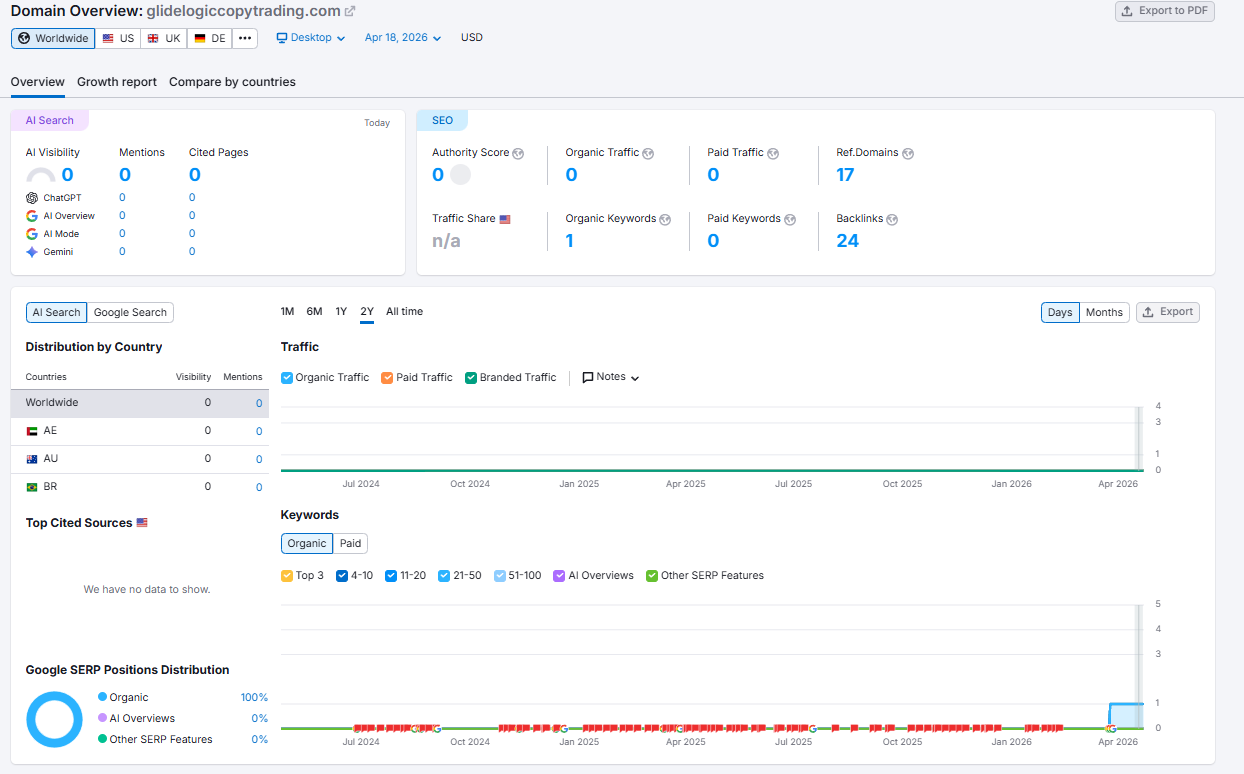This screenshot has height=774, width=1244.
Task: Toggle the 51-100 keywords checkbox
Action: click(500, 576)
